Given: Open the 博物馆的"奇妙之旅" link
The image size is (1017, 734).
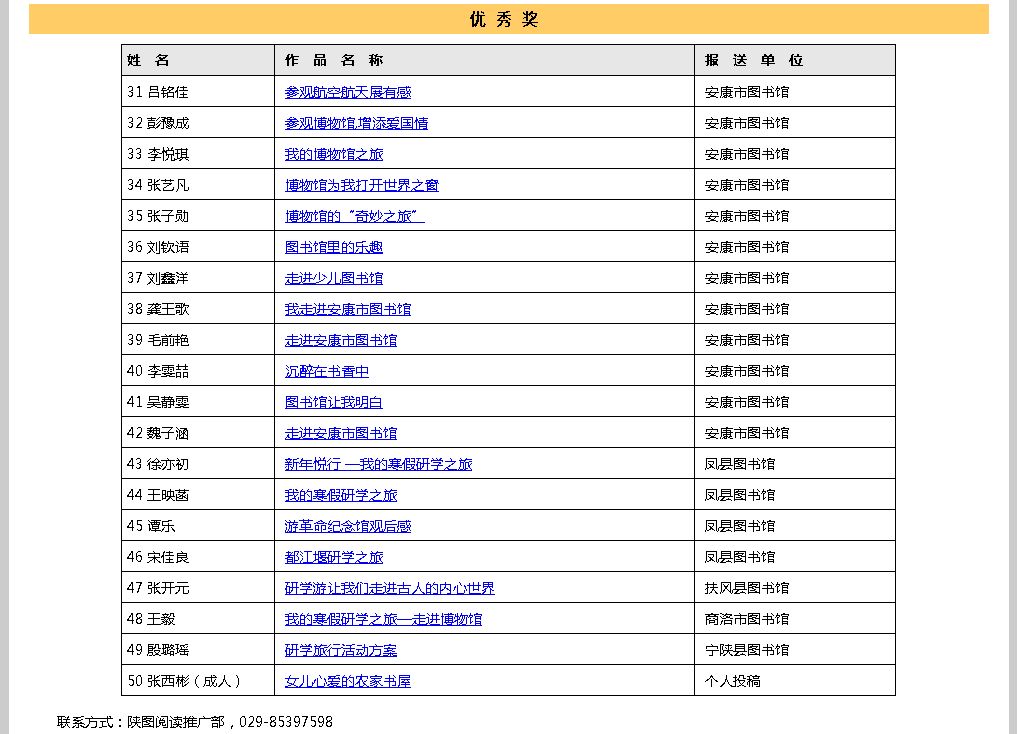Looking at the screenshot, I should coord(355,216).
